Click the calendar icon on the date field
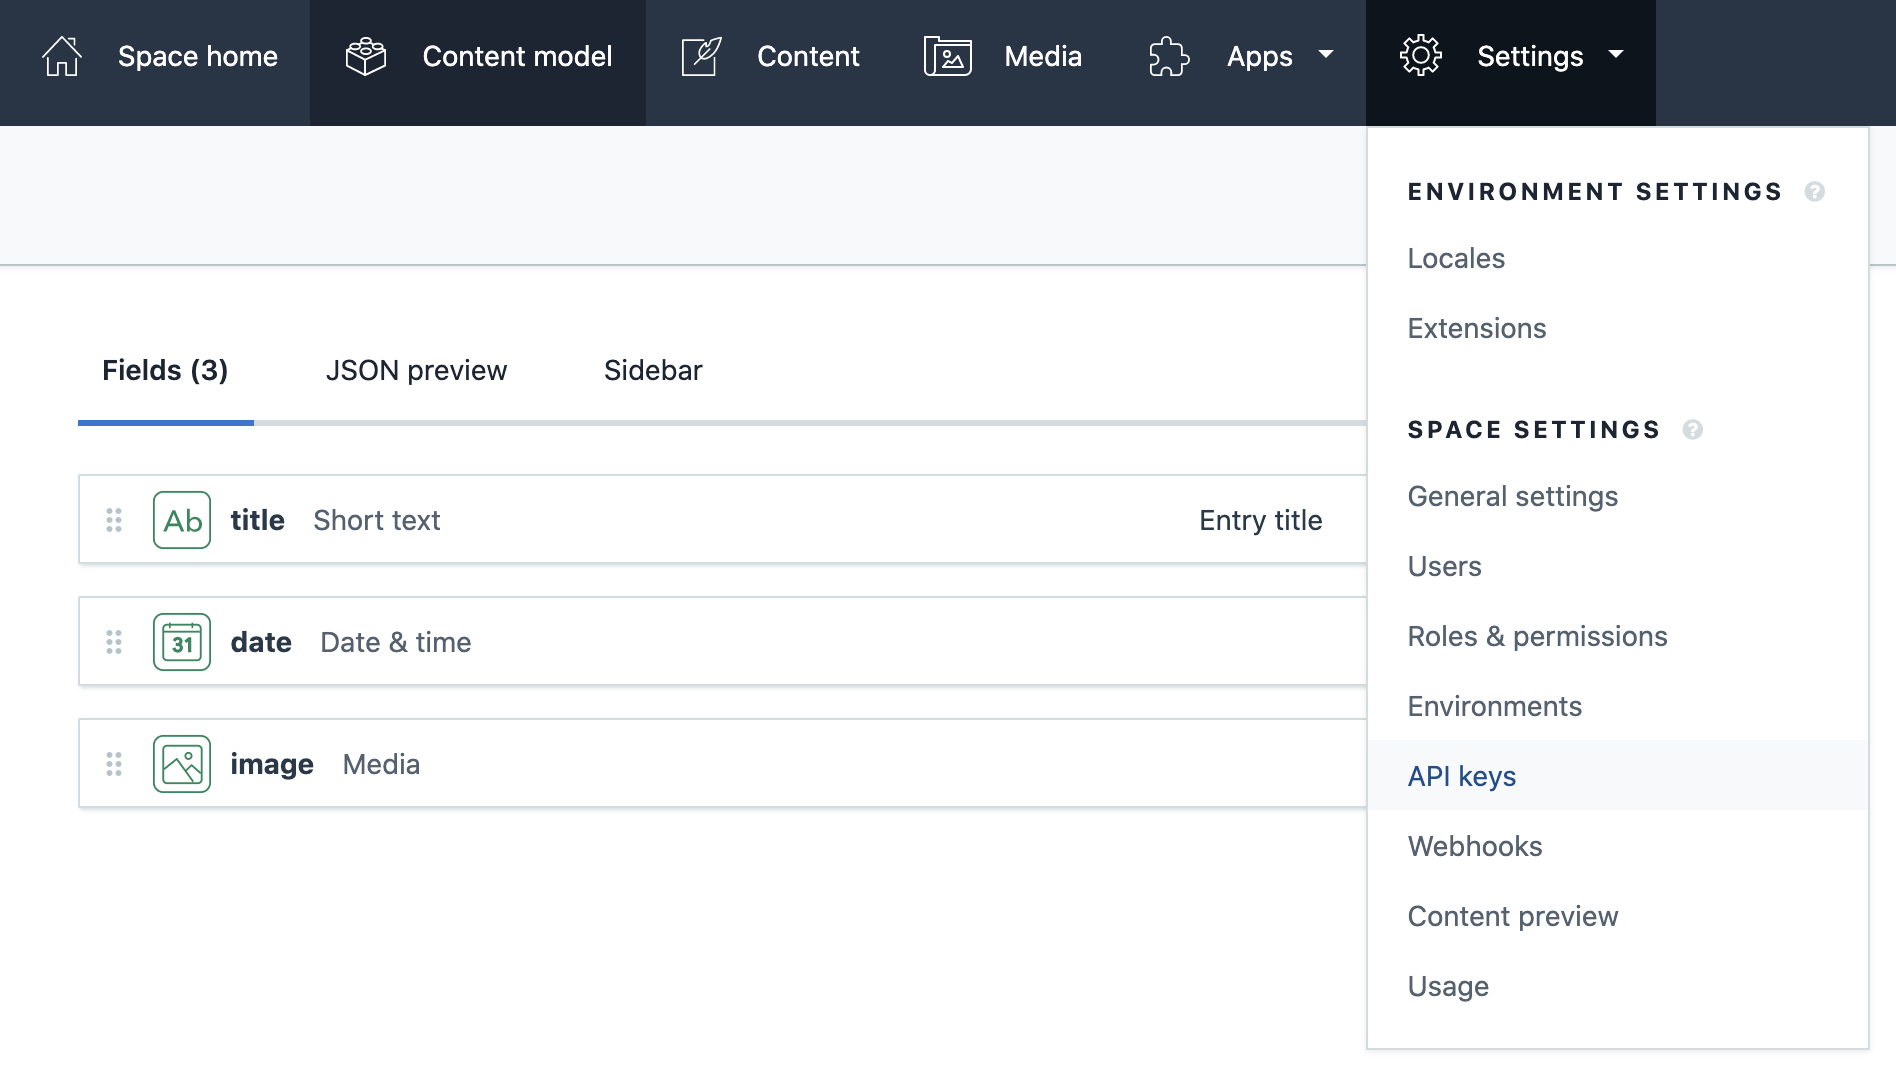The width and height of the screenshot is (1896, 1092). 181,642
